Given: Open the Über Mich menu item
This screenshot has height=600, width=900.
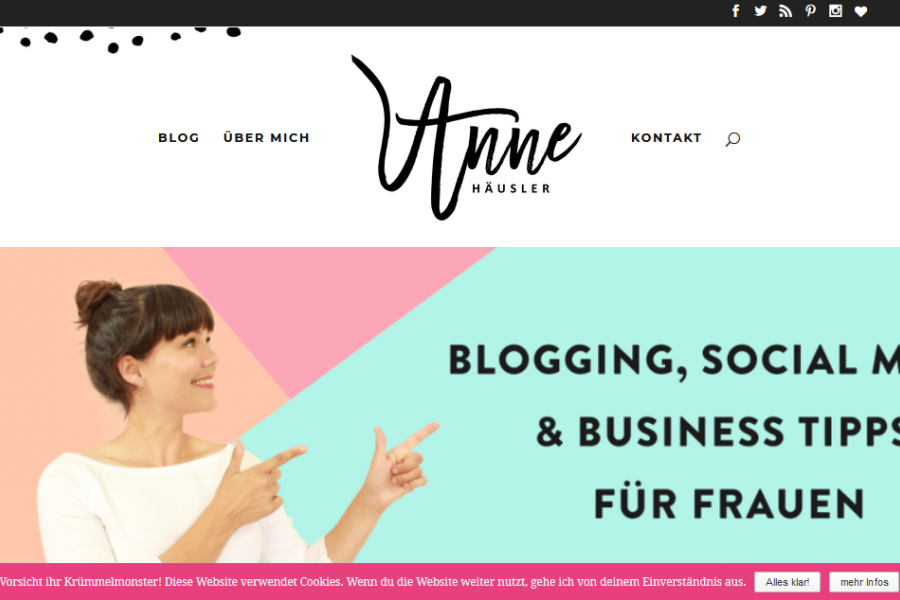Looking at the screenshot, I should [x=266, y=137].
